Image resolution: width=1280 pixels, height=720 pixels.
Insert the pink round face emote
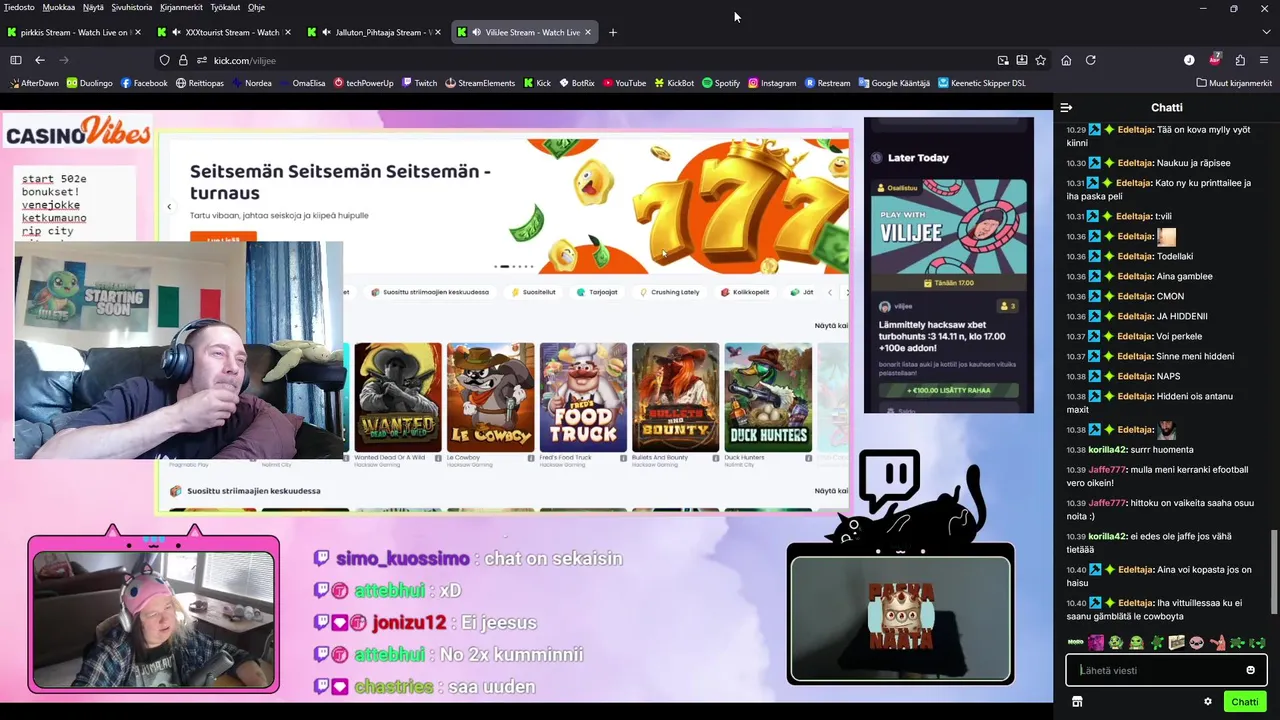click(x=1196, y=642)
